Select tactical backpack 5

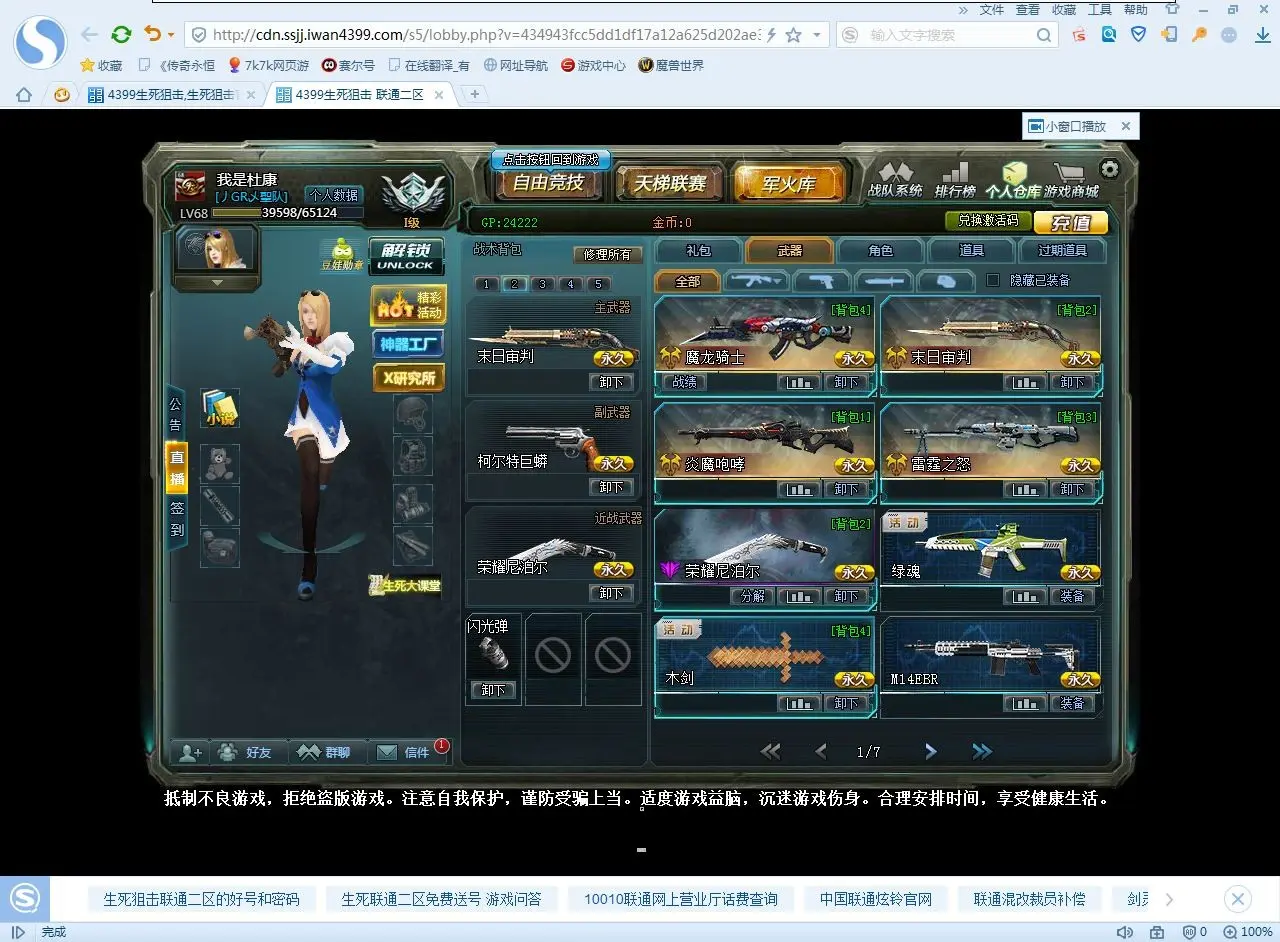click(599, 284)
